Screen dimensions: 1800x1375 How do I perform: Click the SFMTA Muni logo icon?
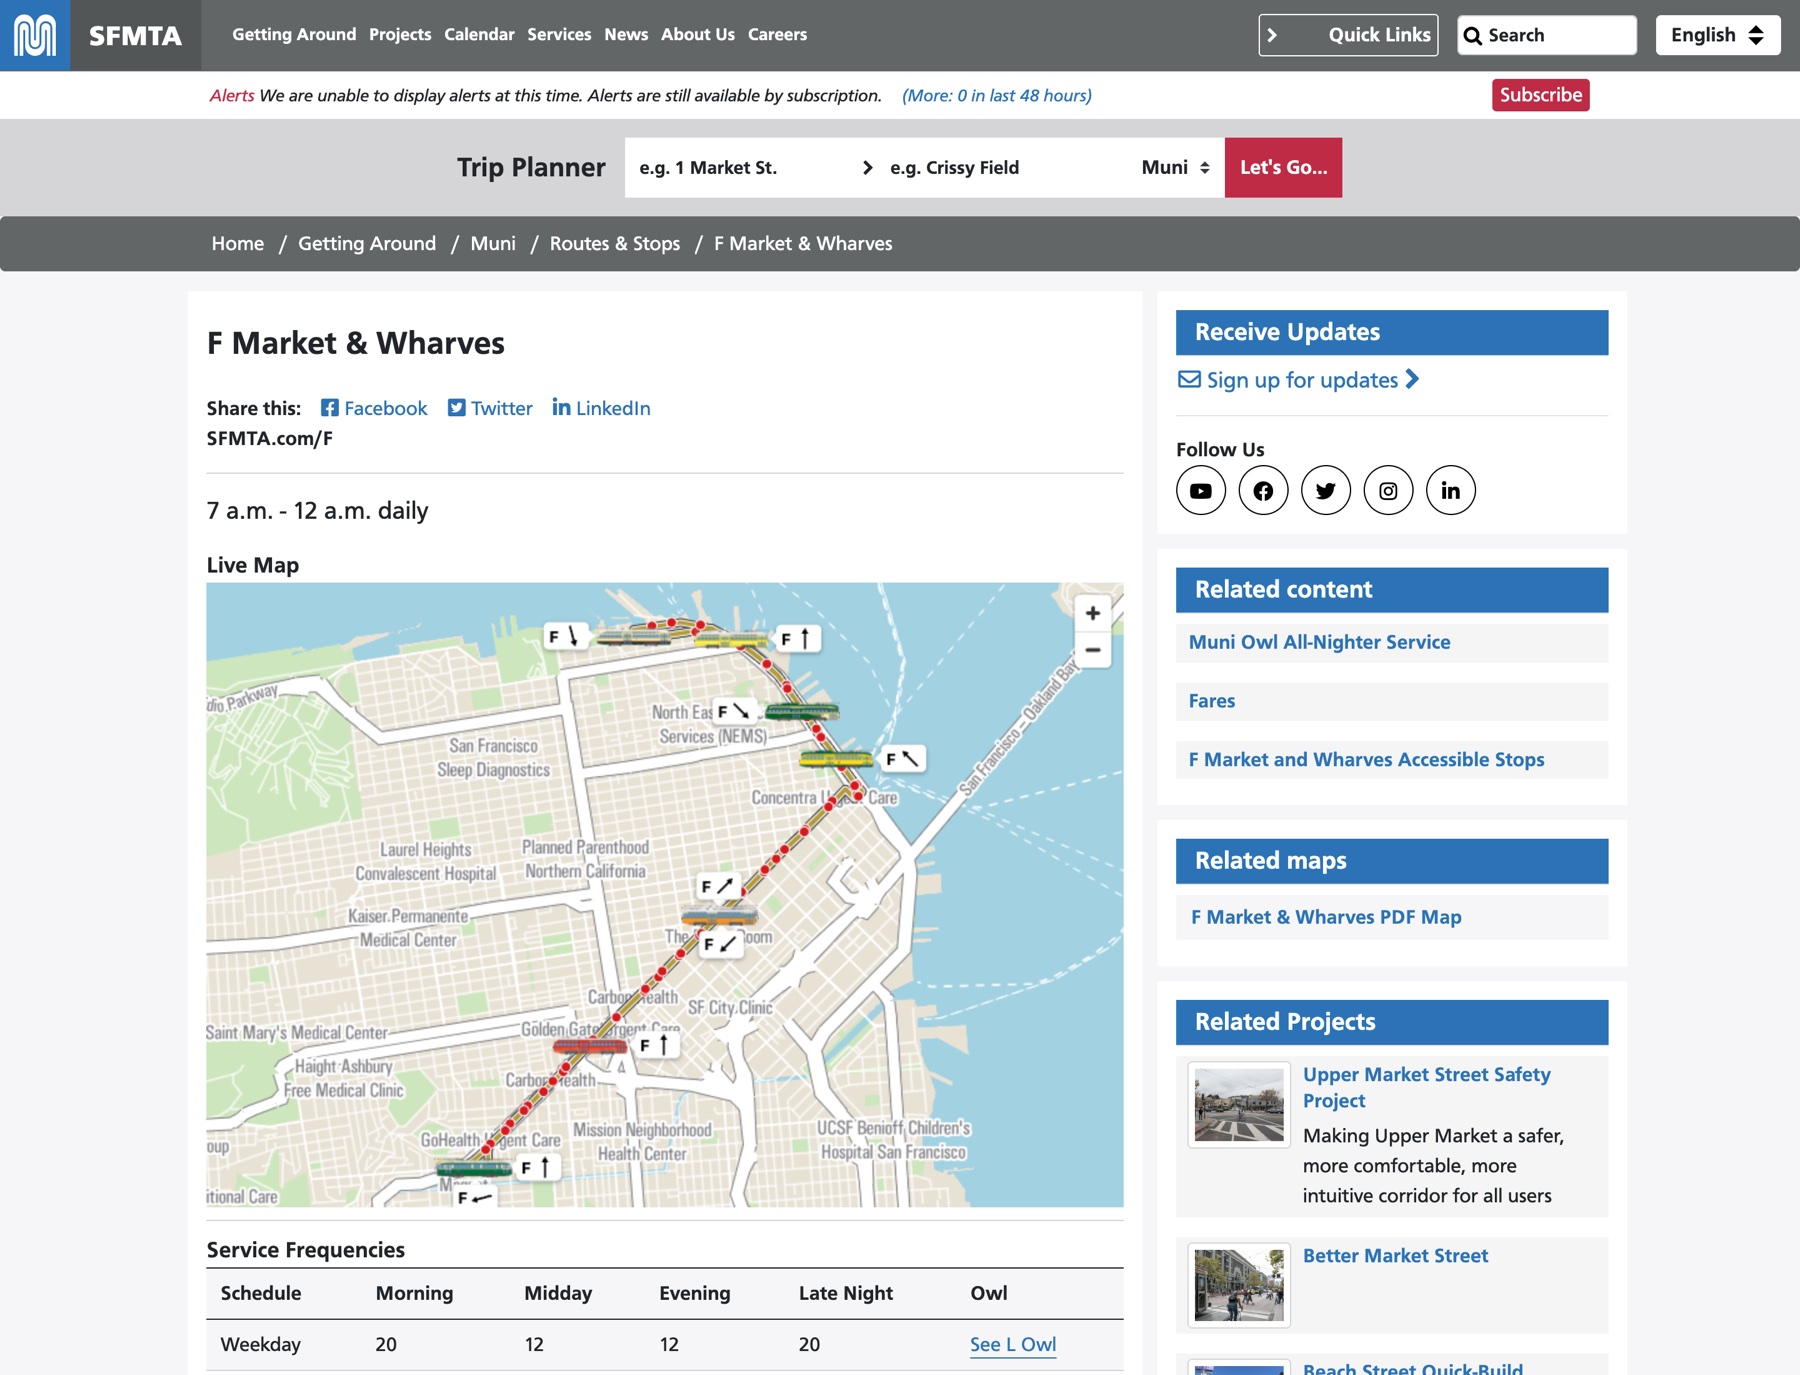pyautogui.click(x=35, y=35)
